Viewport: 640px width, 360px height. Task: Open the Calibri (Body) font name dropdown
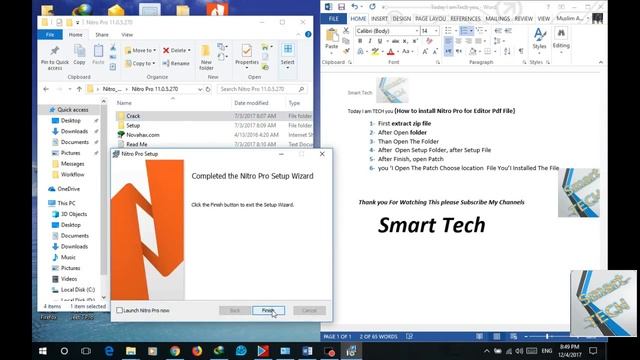417,31
